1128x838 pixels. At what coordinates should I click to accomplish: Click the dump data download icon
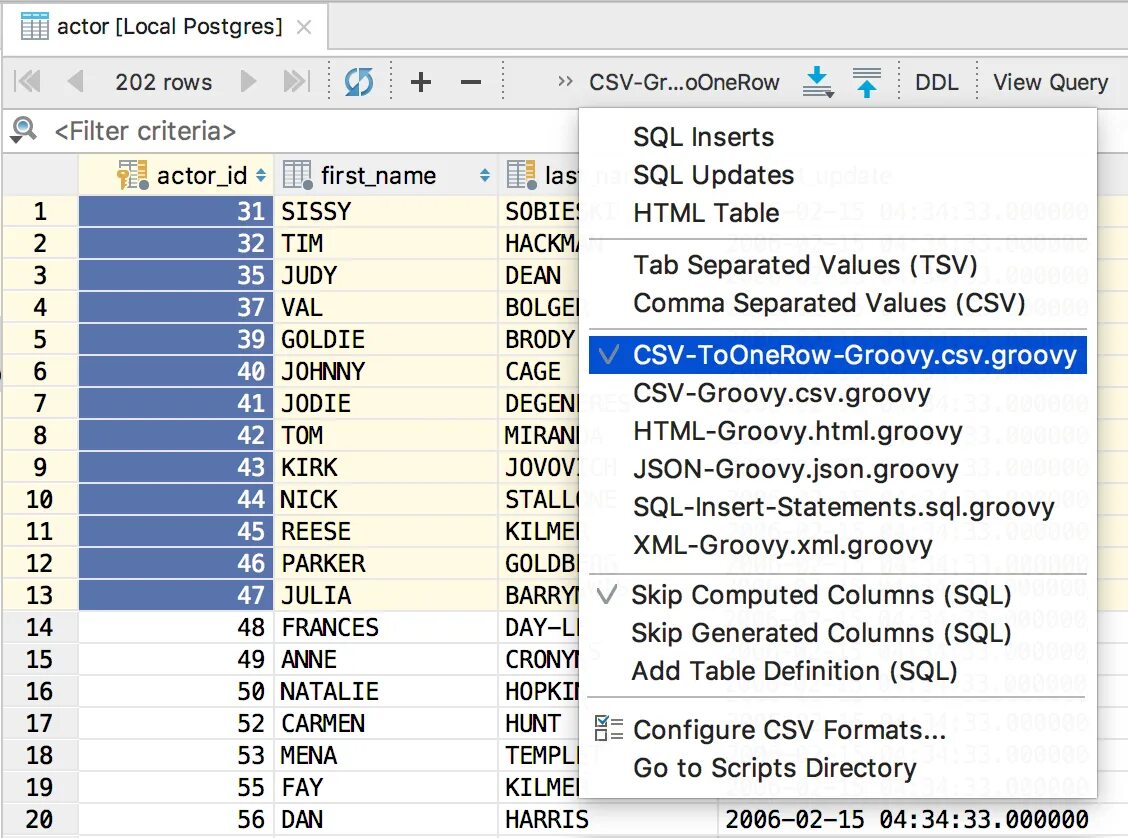point(818,82)
